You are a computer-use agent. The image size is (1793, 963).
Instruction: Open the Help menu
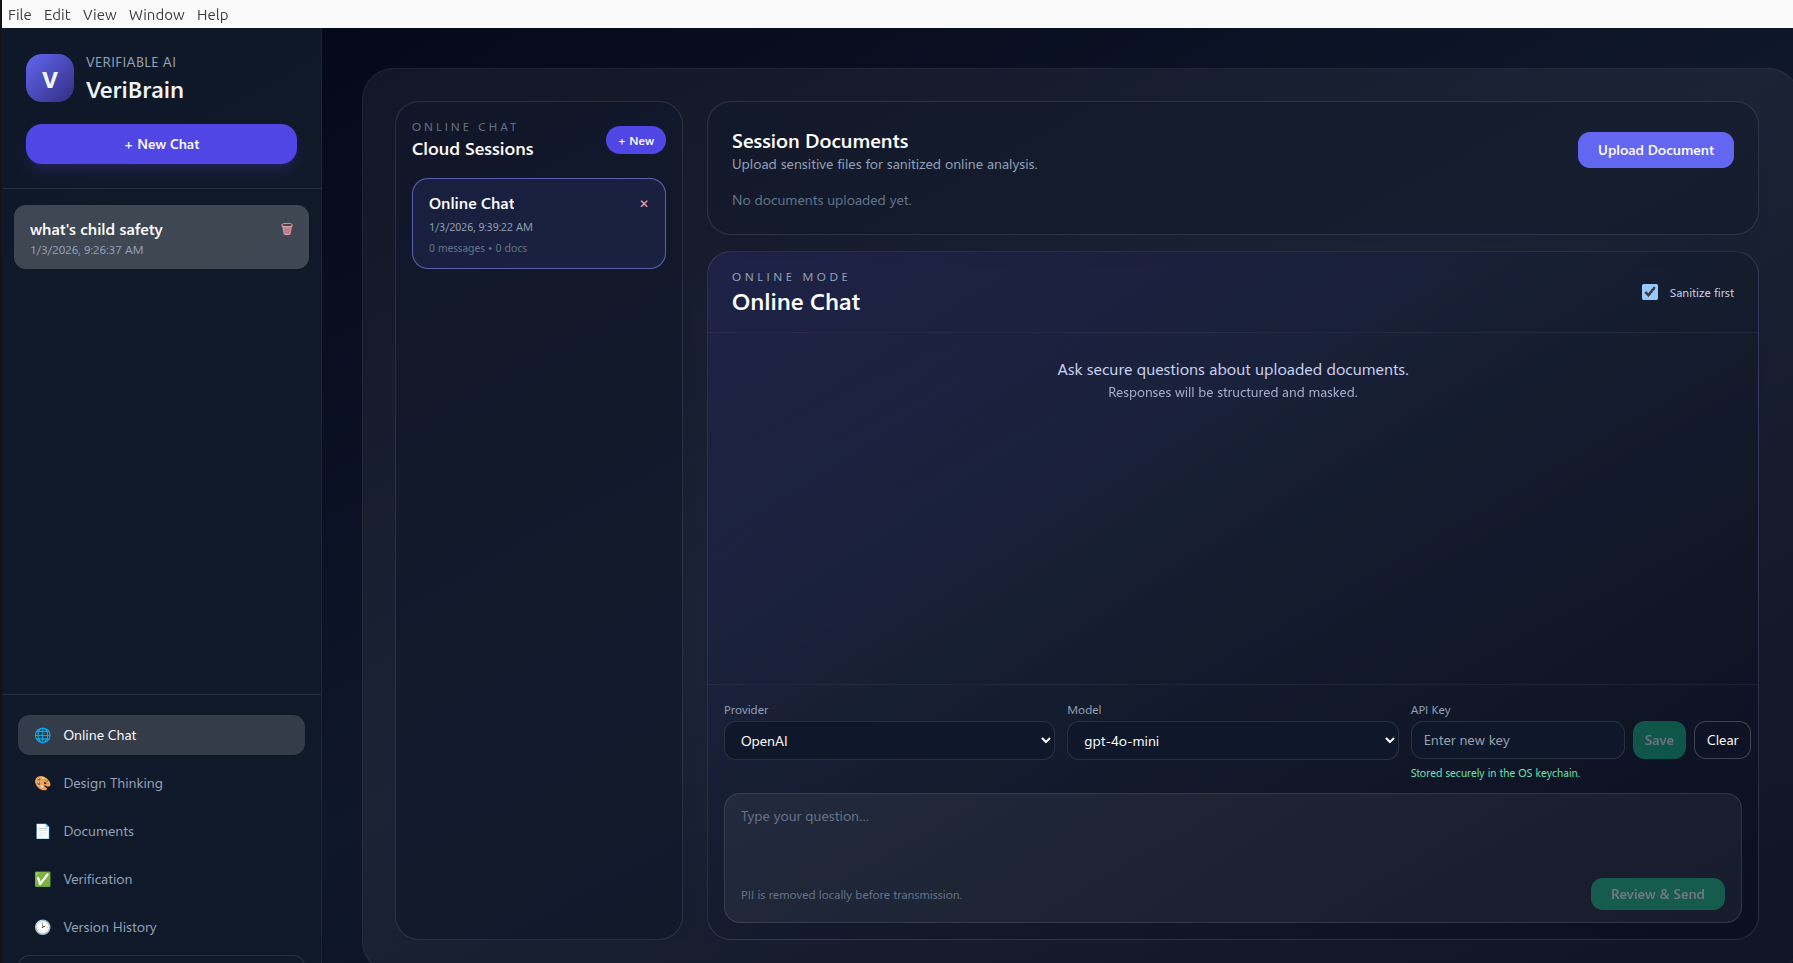tap(212, 14)
